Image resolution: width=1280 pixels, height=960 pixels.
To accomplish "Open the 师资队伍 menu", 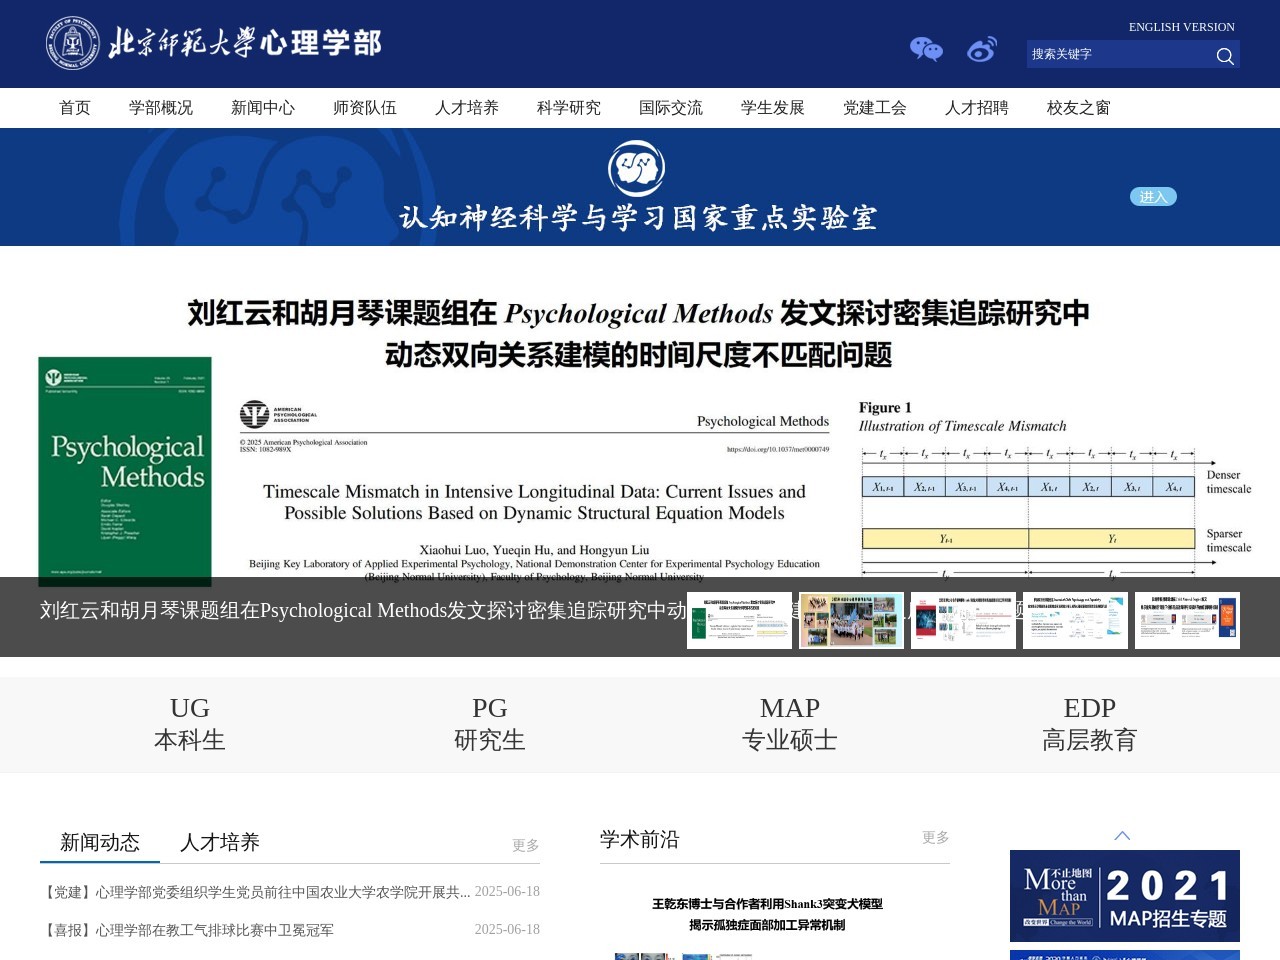I will 365,108.
